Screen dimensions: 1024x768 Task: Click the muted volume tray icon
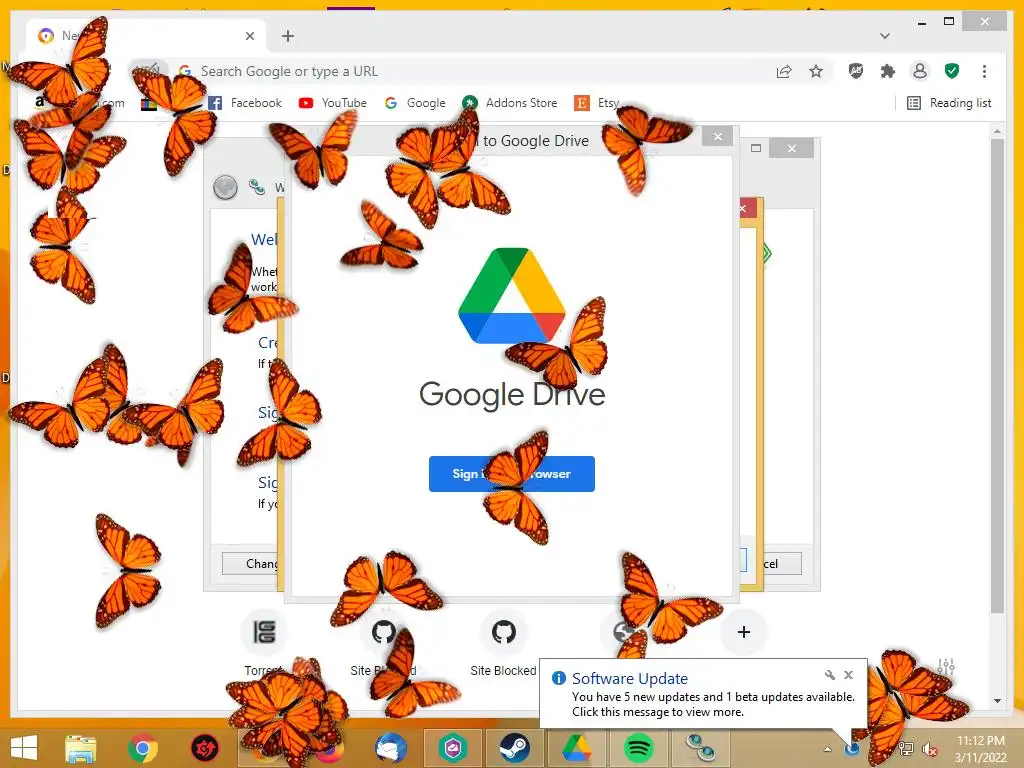point(929,748)
